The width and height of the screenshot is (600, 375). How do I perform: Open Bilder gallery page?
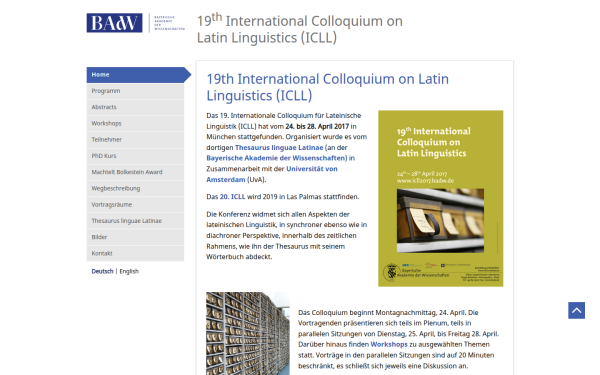[135, 238]
